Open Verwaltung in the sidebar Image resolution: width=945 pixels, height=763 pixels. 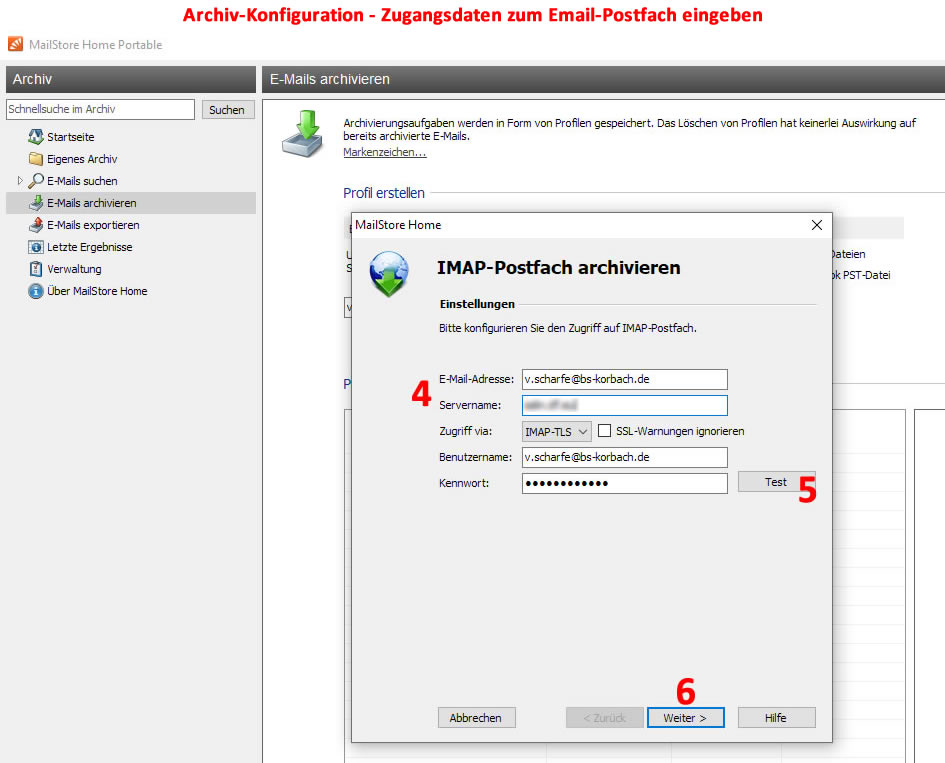tap(74, 269)
